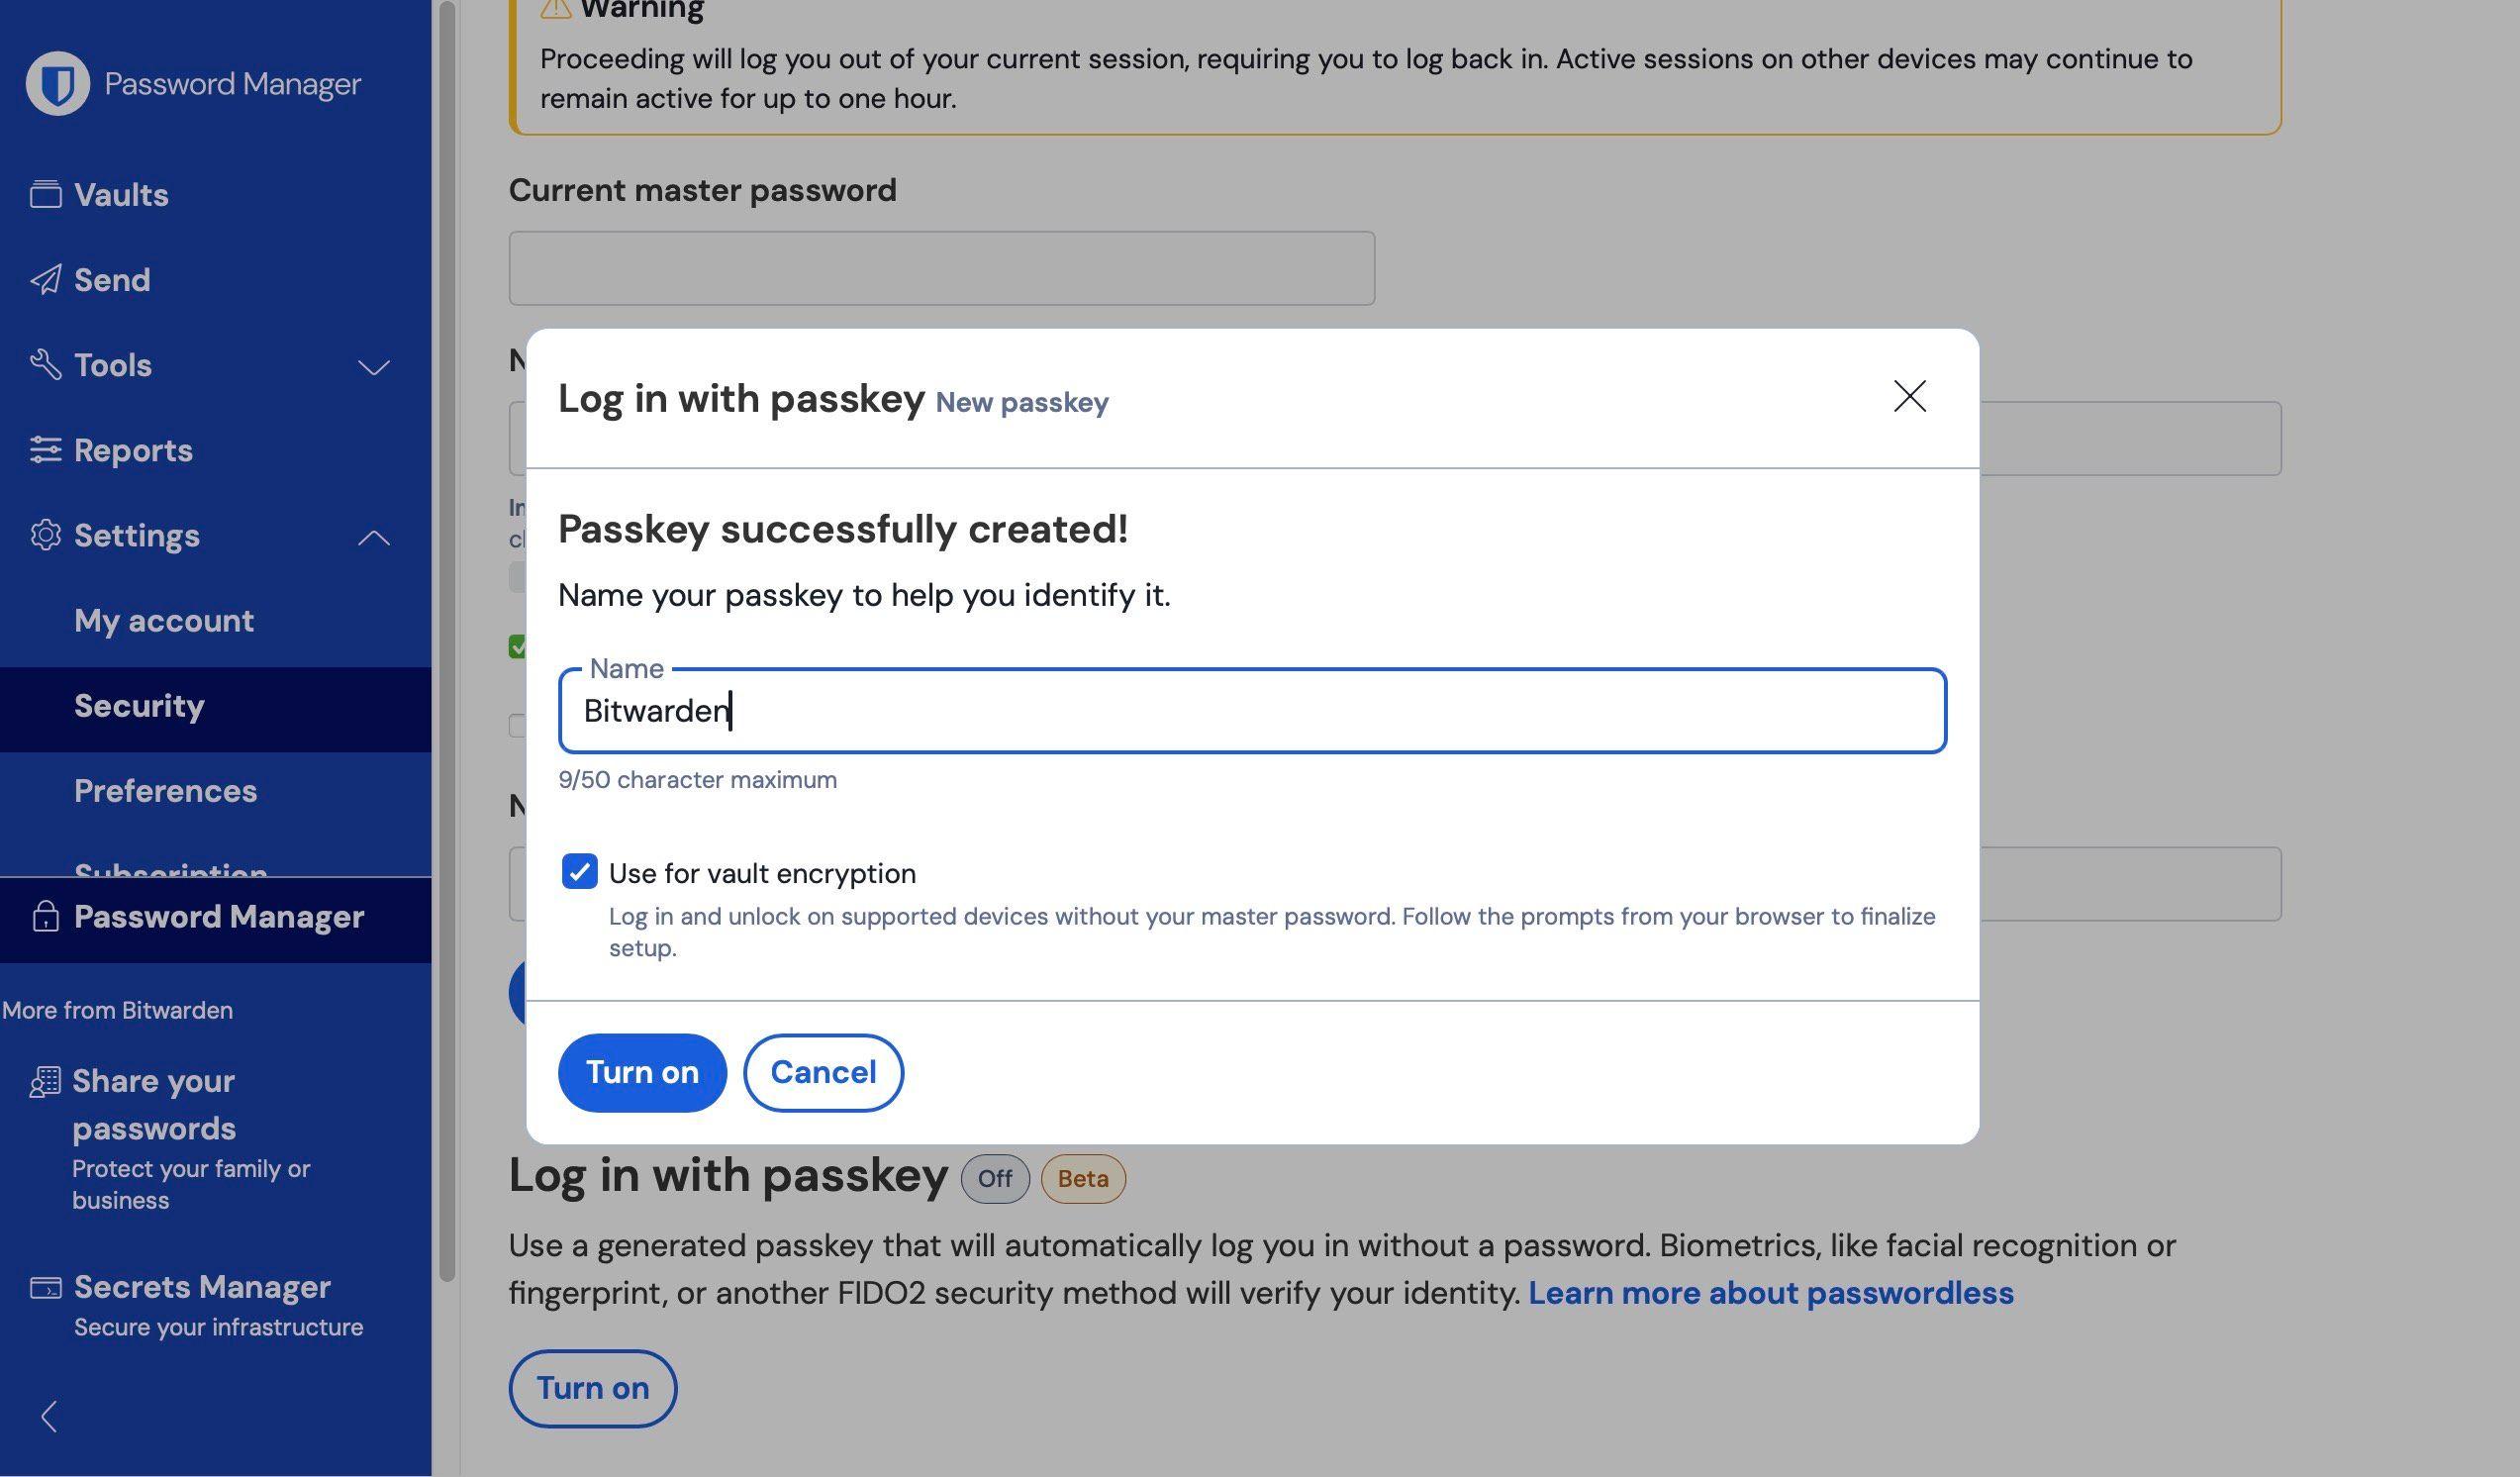2520x1477 pixels.
Task: Click the Reports sliders icon
Action: click(45, 450)
